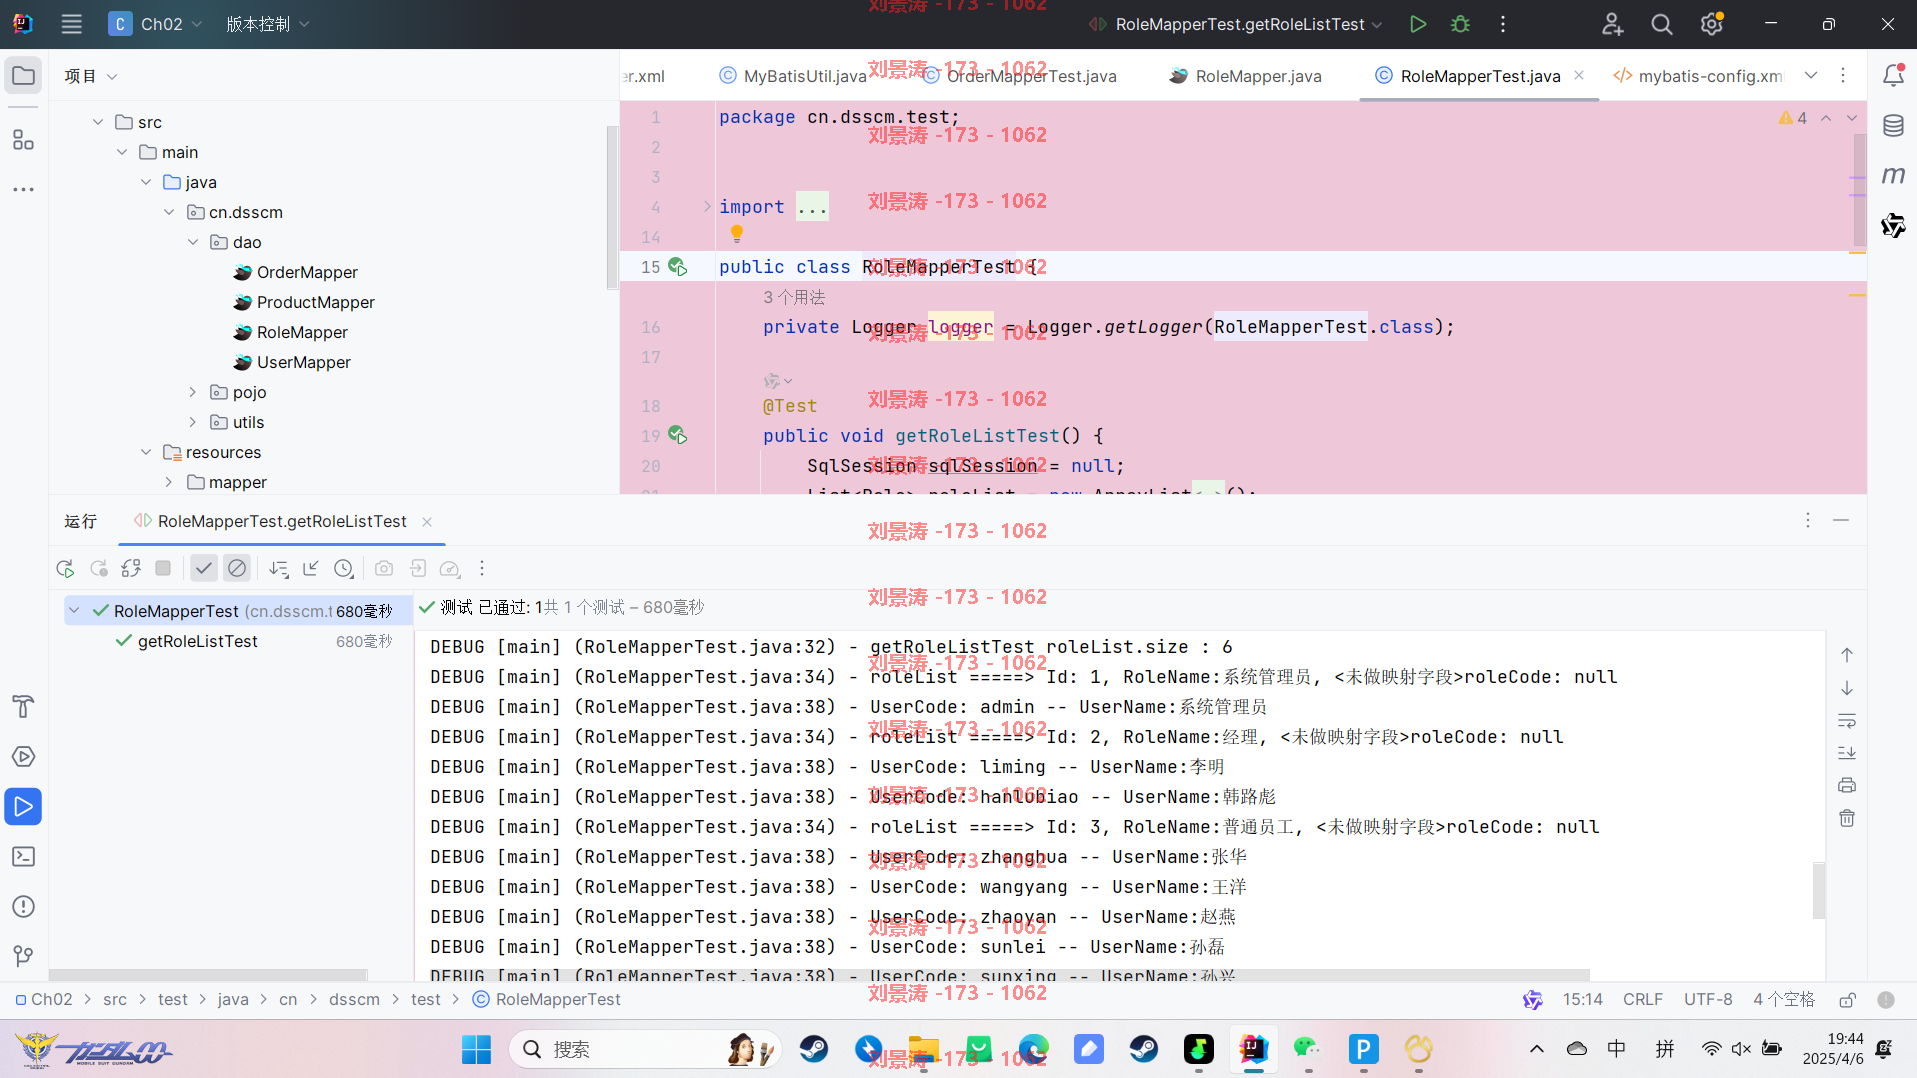Print console output with printer icon
The image size is (1917, 1078).
[1847, 785]
